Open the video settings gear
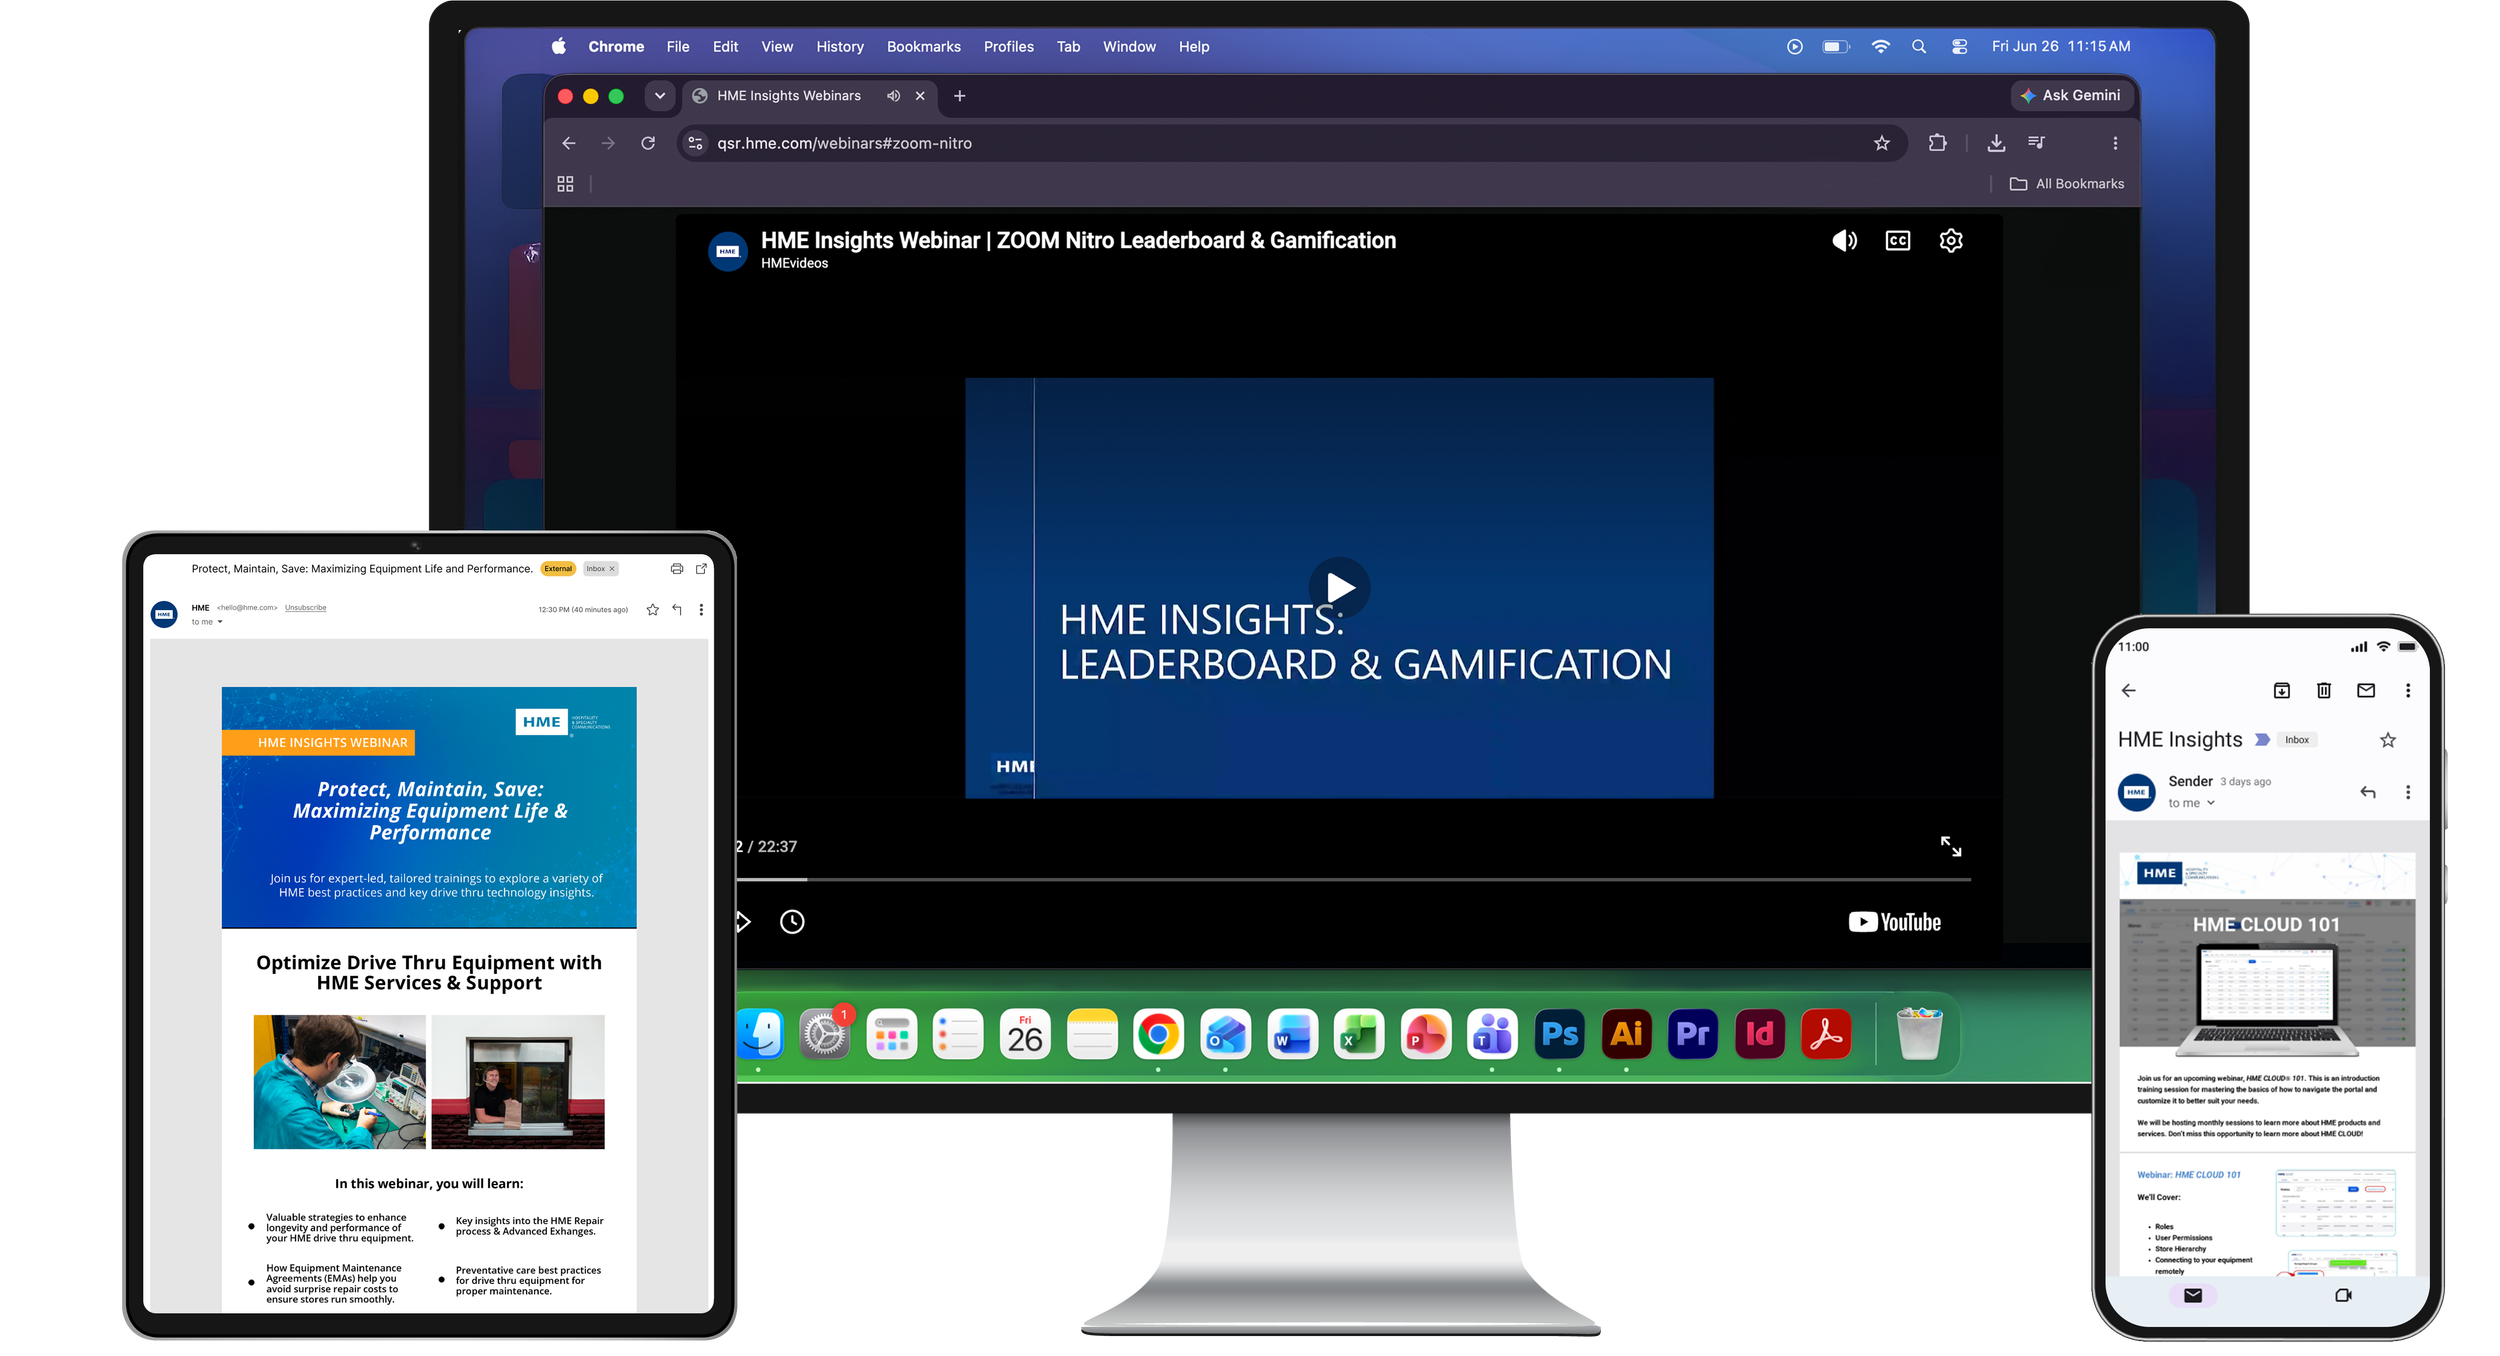The image size is (2500, 1356). 1951,241
